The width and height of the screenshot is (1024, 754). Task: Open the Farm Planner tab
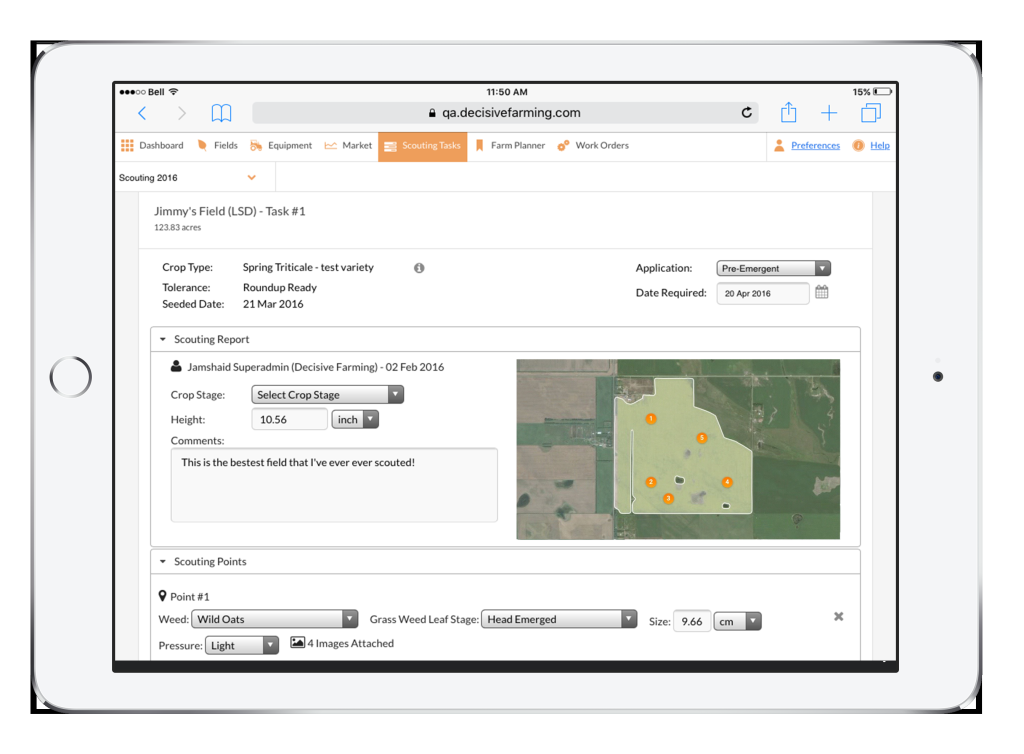point(510,146)
